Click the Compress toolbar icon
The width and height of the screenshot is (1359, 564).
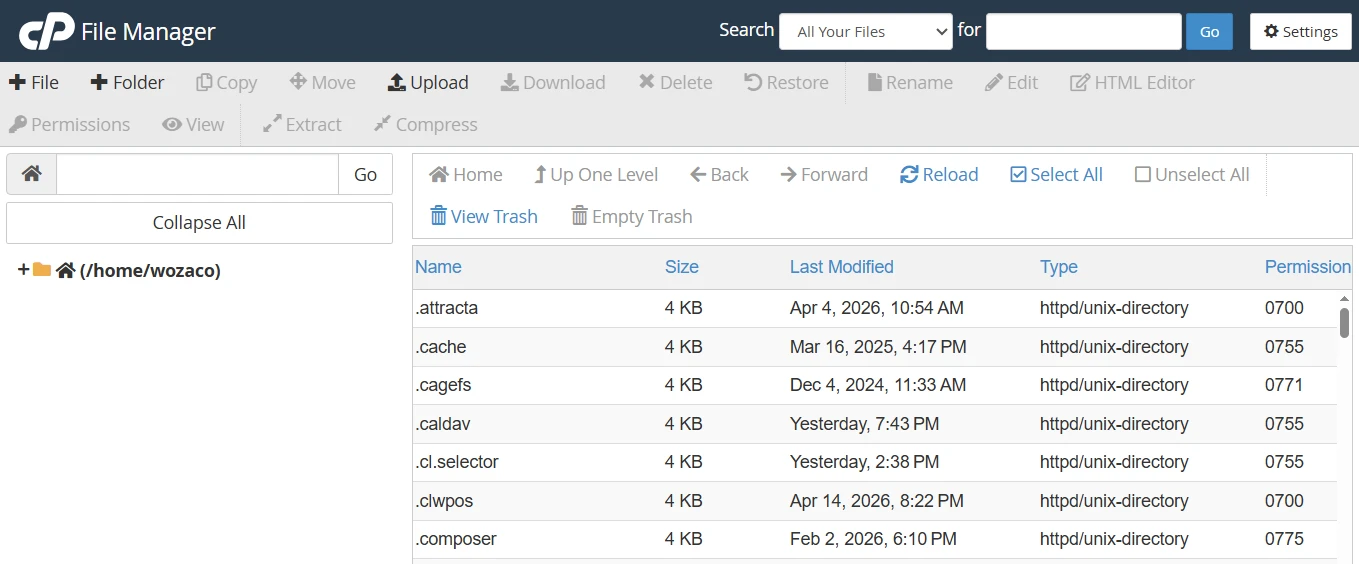tap(382, 125)
